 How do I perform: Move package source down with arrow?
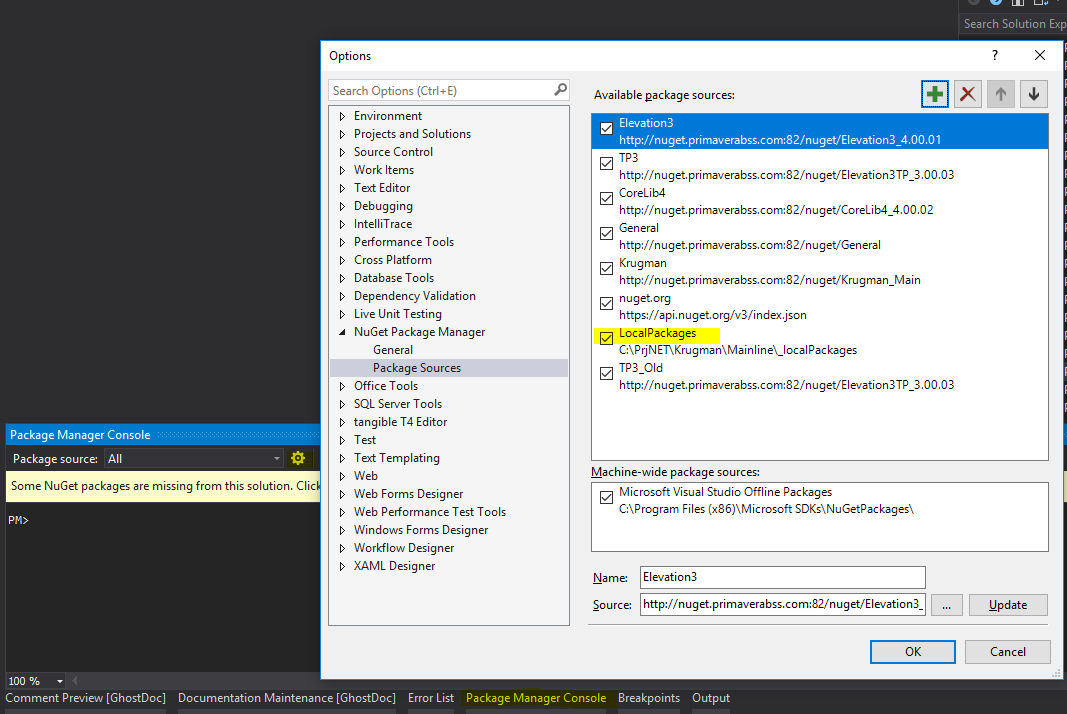point(1034,94)
